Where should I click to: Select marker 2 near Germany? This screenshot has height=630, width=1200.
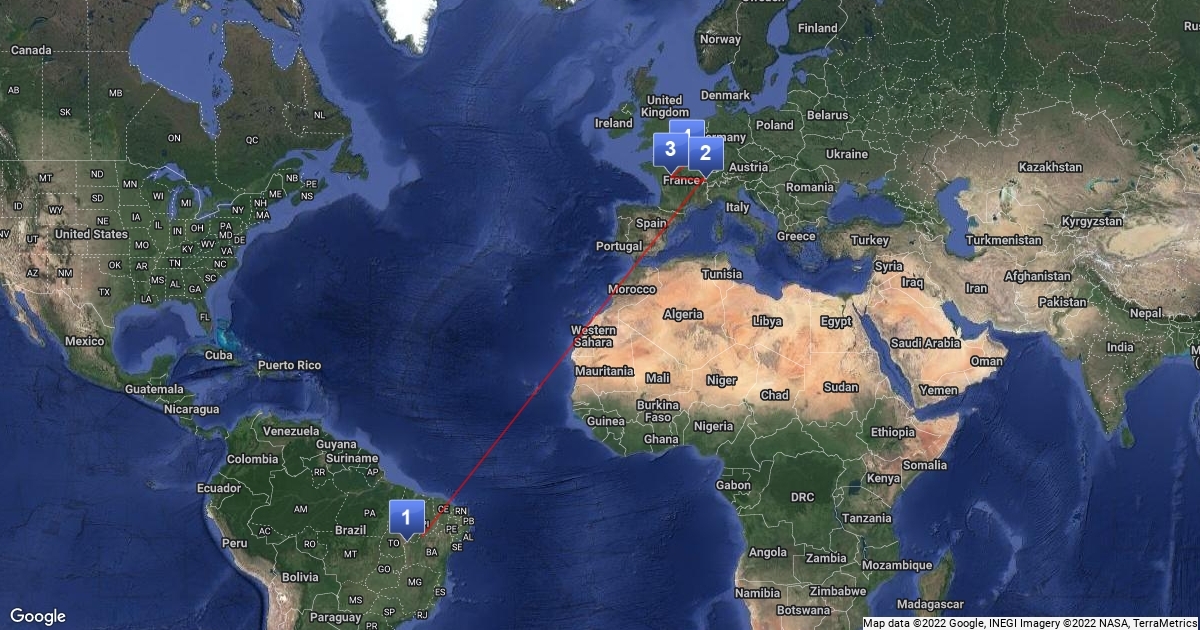point(705,153)
